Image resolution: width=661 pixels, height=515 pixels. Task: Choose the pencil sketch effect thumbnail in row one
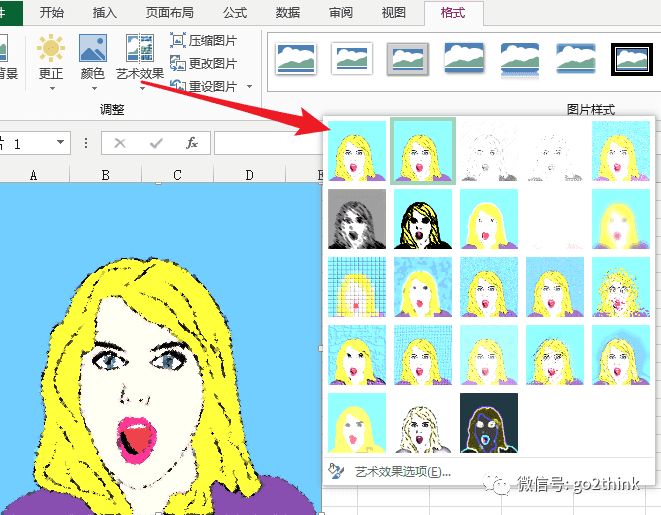point(489,151)
